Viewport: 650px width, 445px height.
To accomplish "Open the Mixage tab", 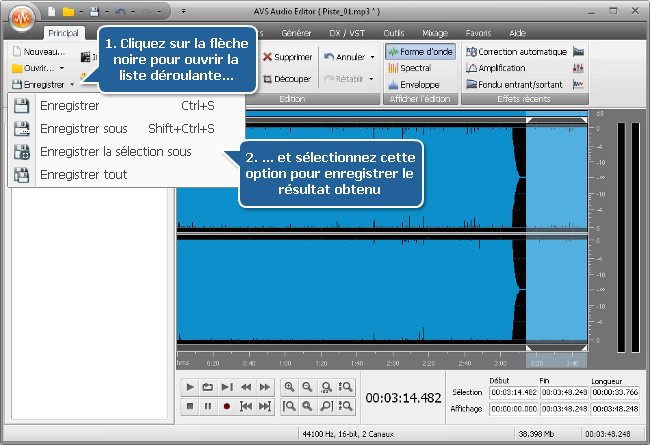I will click(435, 33).
